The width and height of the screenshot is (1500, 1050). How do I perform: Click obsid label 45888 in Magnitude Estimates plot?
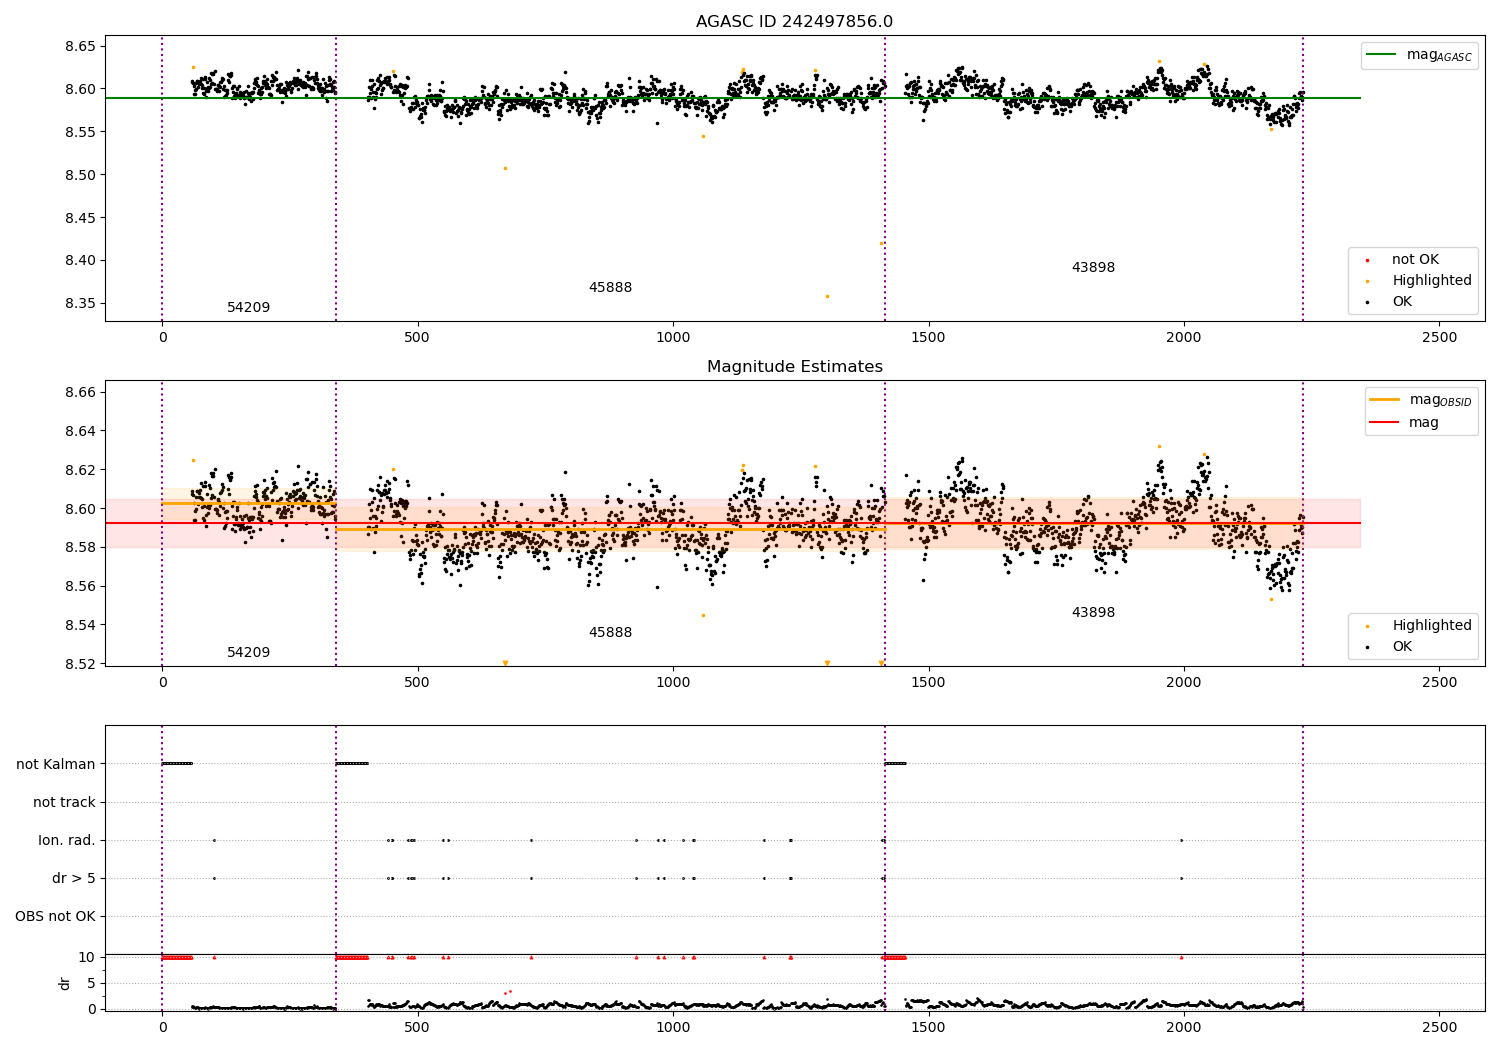point(610,633)
